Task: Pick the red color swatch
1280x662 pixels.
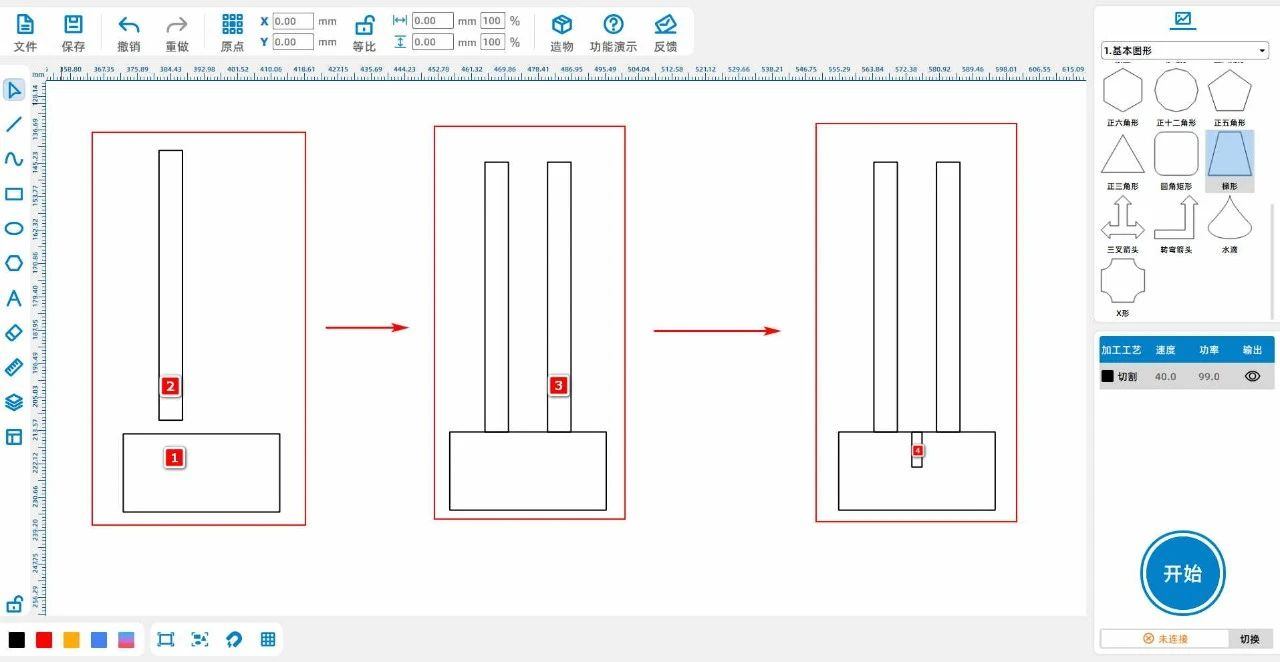Action: coord(44,640)
